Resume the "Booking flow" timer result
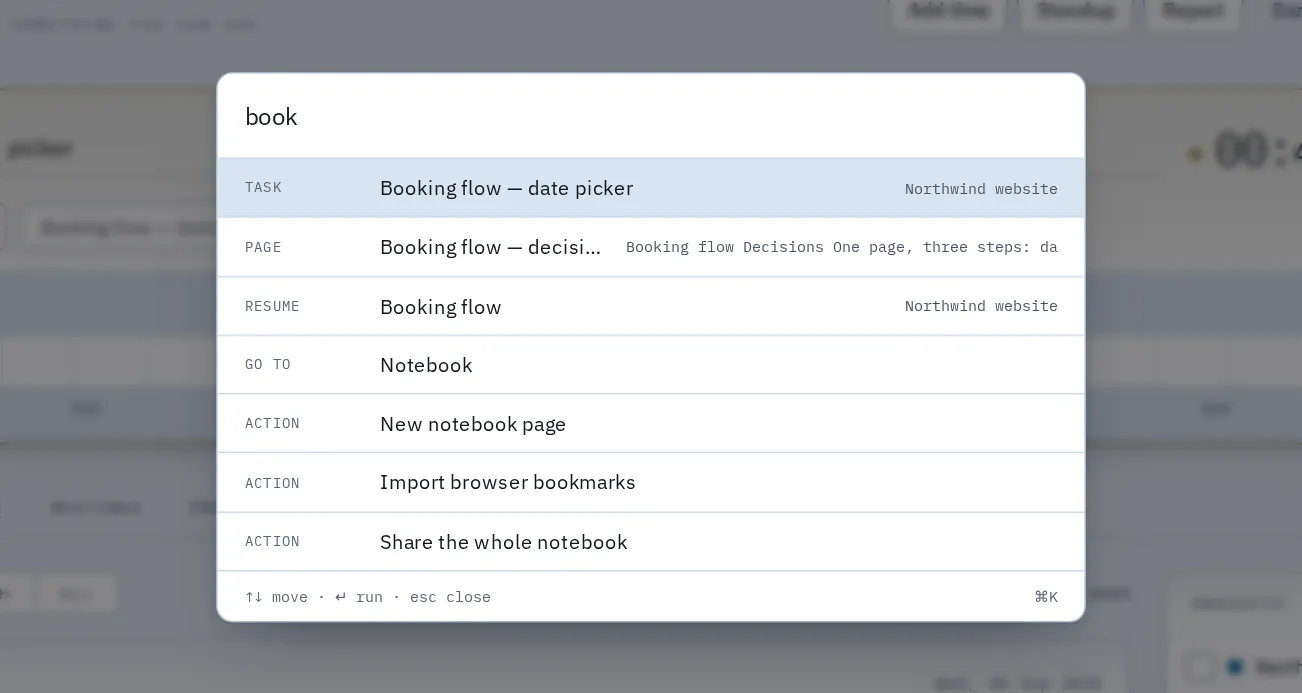Screen dimensions: 1302x693 tap(650, 306)
